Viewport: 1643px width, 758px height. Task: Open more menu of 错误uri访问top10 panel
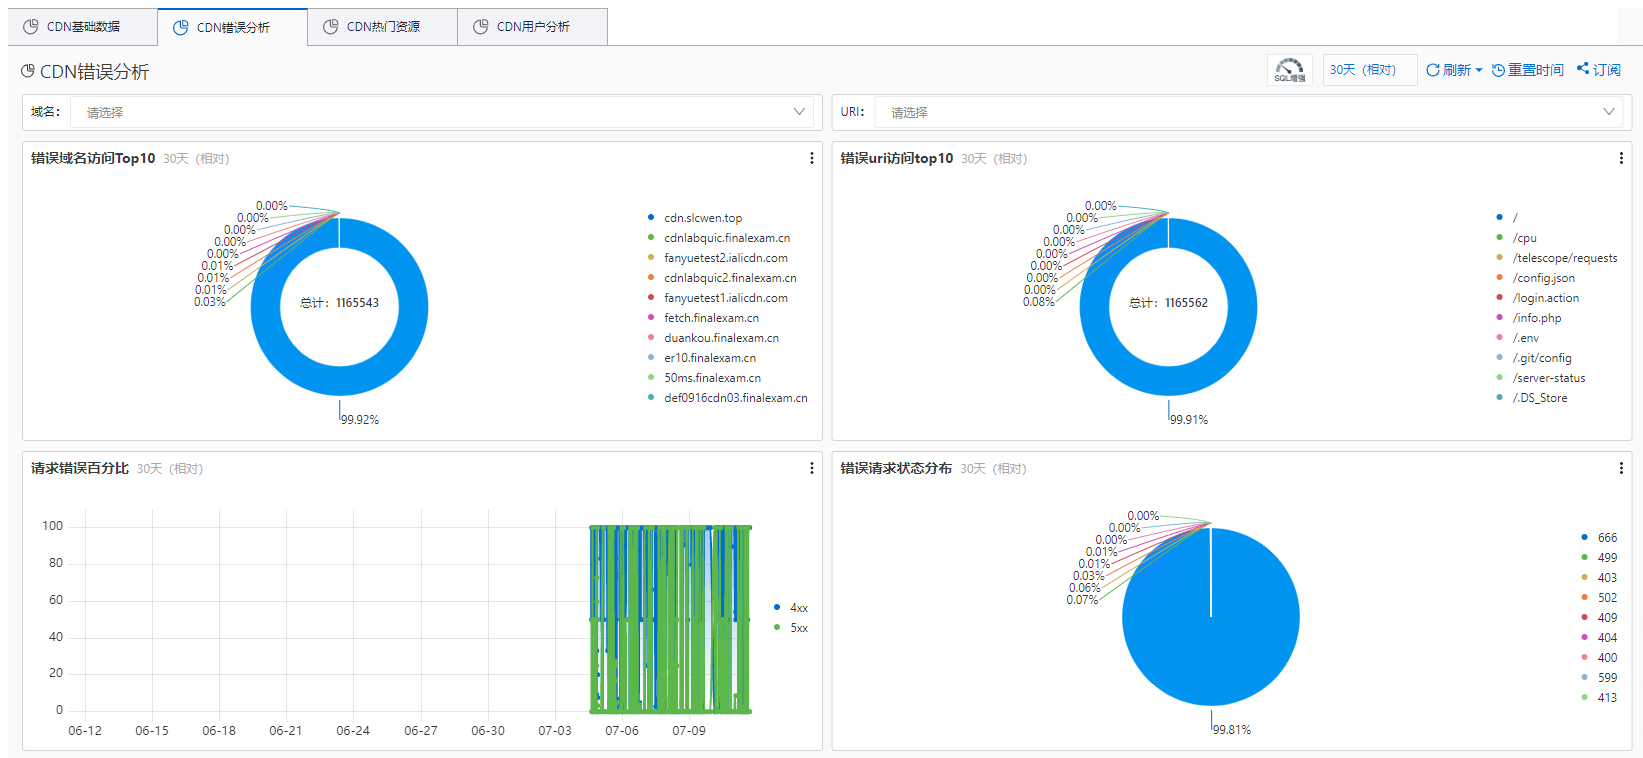click(x=1620, y=158)
